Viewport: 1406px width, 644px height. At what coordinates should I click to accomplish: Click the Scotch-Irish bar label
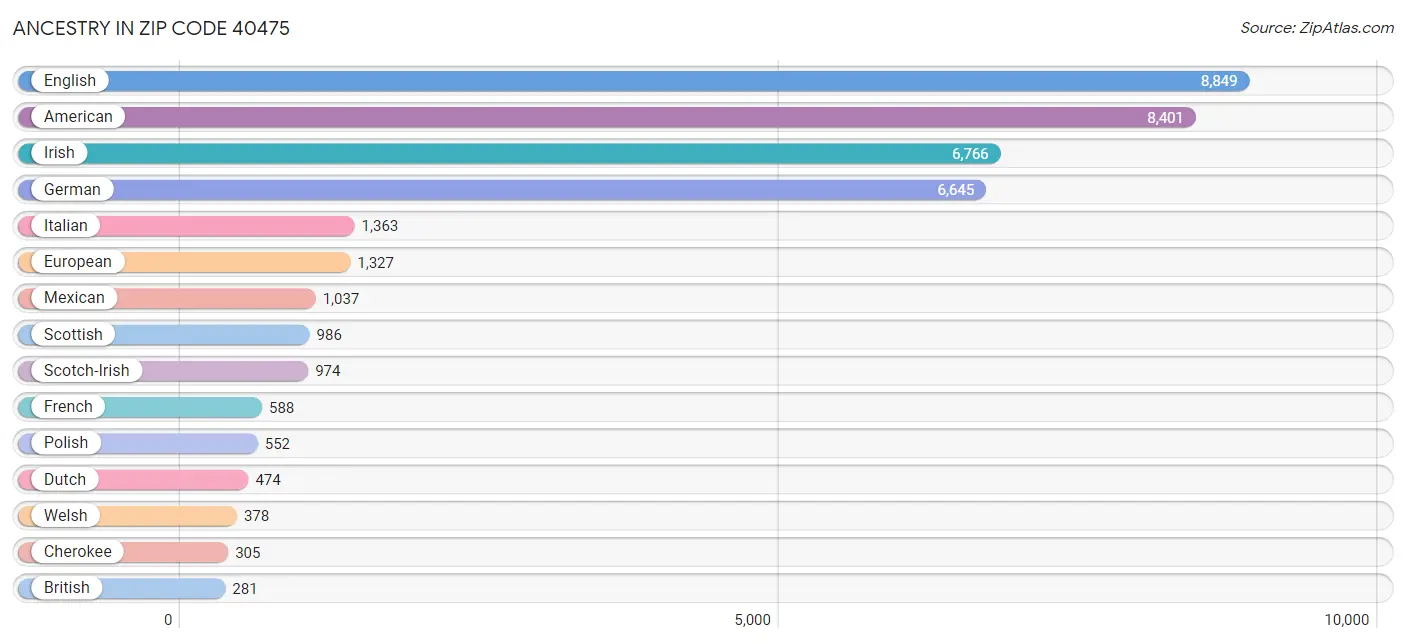click(x=87, y=370)
